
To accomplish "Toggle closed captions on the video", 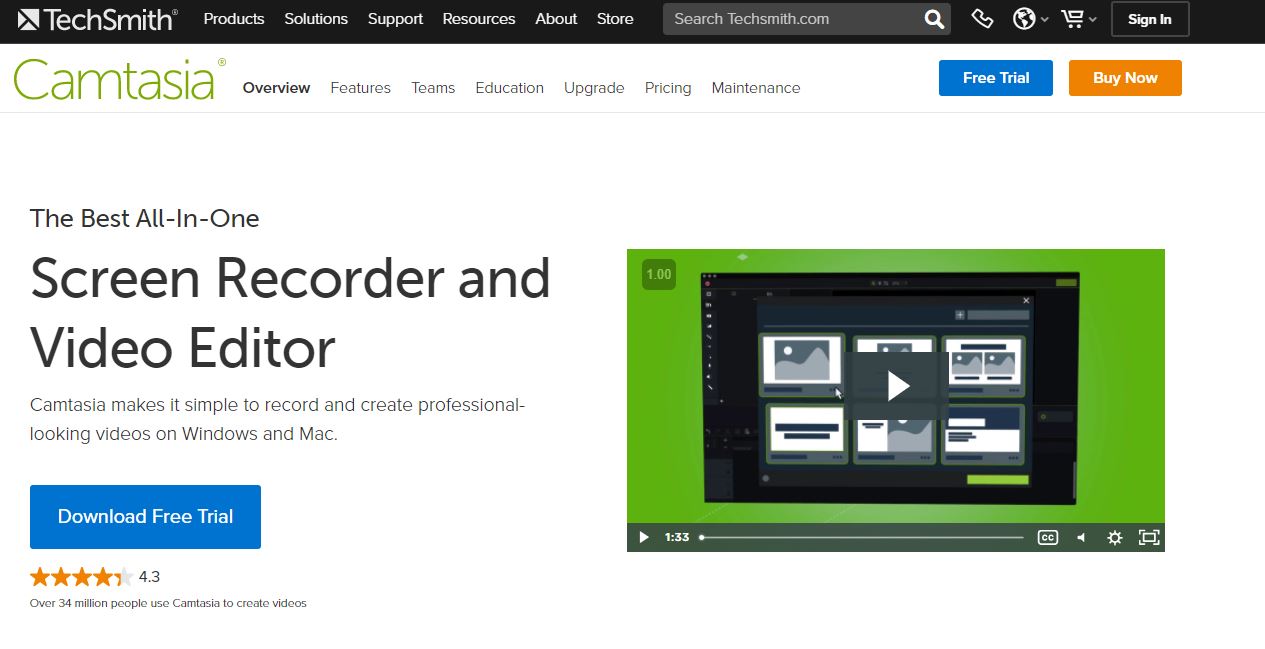I will click(x=1047, y=538).
